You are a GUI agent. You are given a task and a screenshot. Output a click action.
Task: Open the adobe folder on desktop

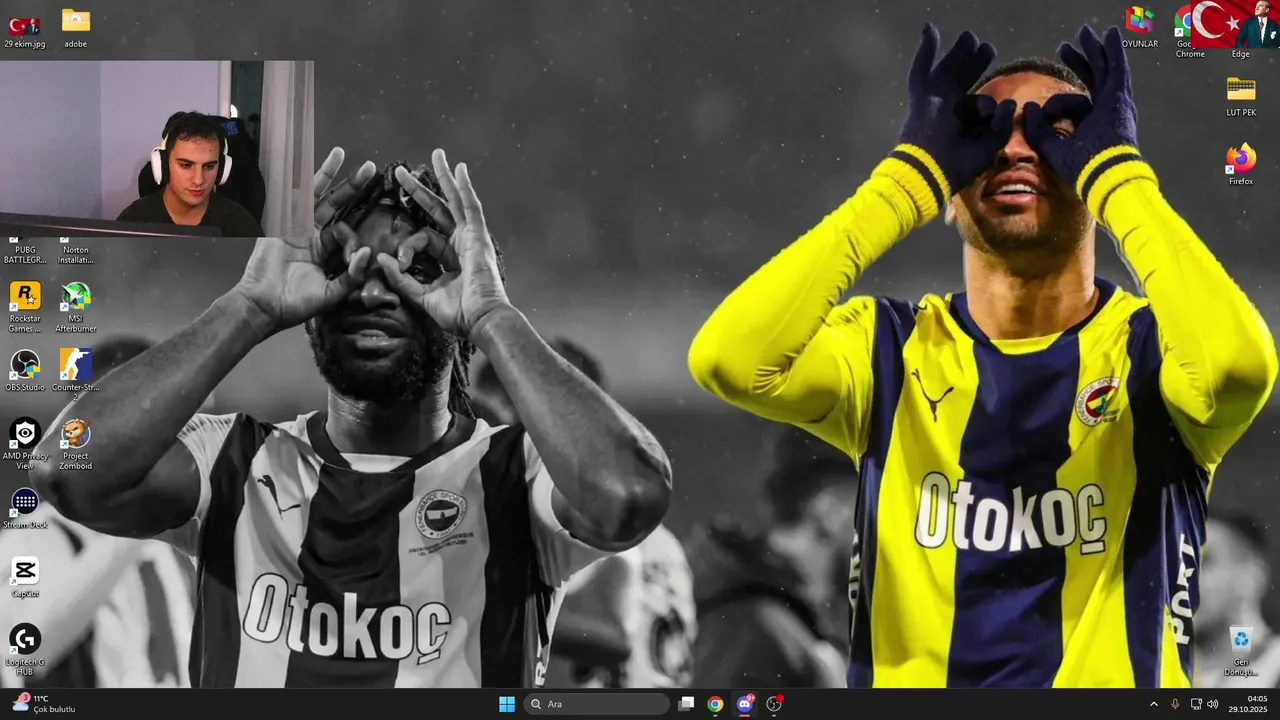coord(76,28)
